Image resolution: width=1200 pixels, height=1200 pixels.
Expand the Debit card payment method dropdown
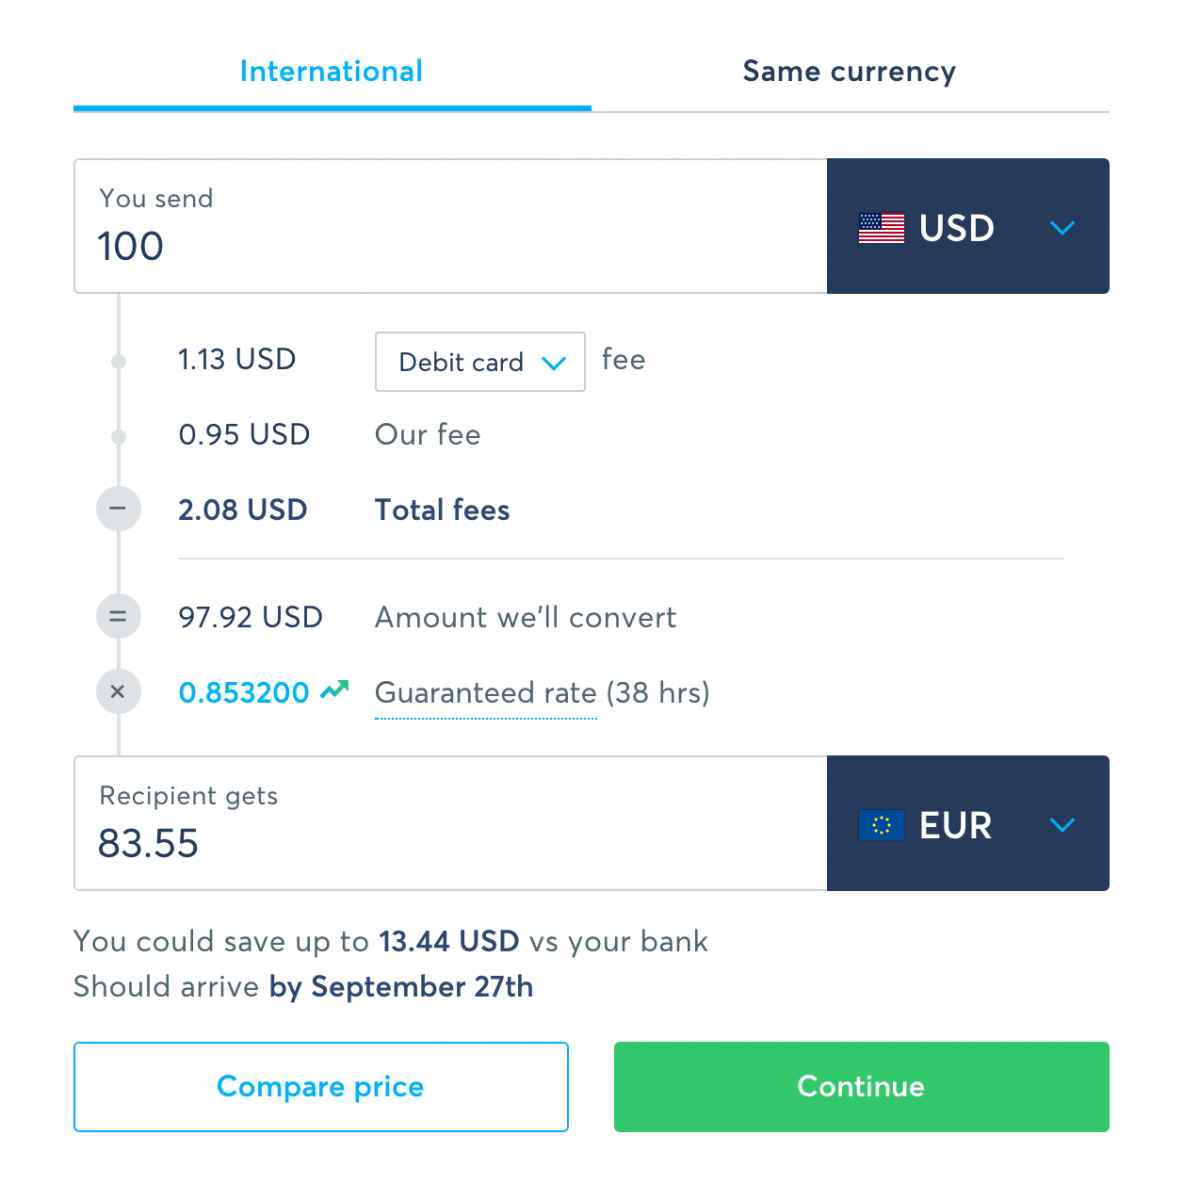(x=480, y=362)
